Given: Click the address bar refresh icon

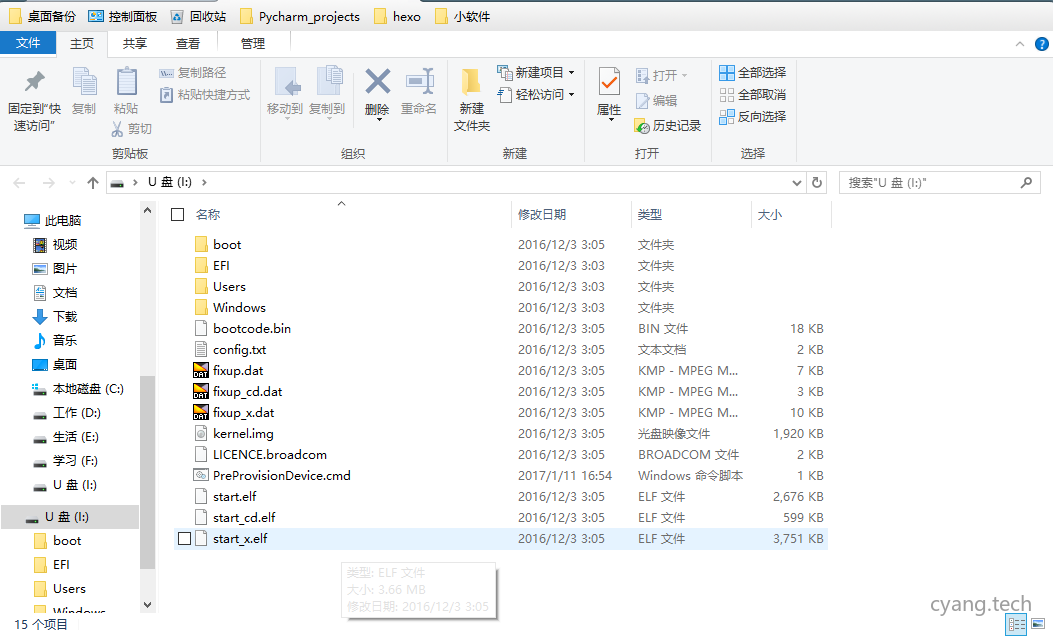Looking at the screenshot, I should [x=817, y=182].
